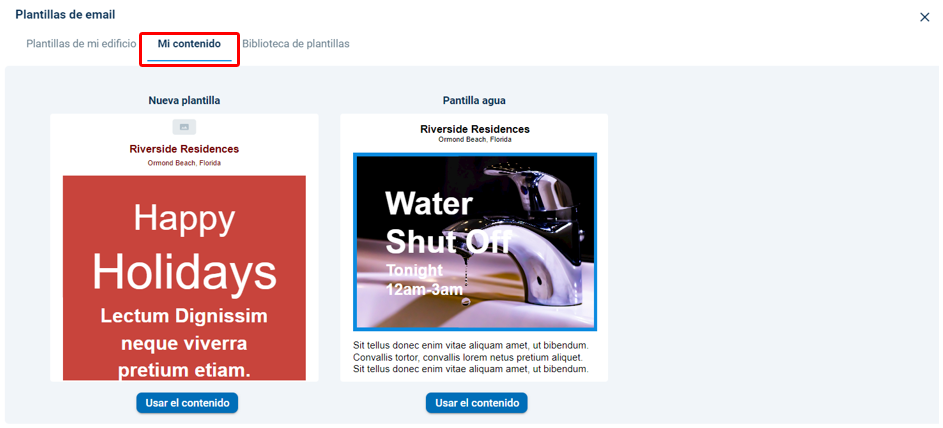Screen dimensions: 943x428
Task: Click the Water Shut Off headline text
Action: click(x=448, y=222)
